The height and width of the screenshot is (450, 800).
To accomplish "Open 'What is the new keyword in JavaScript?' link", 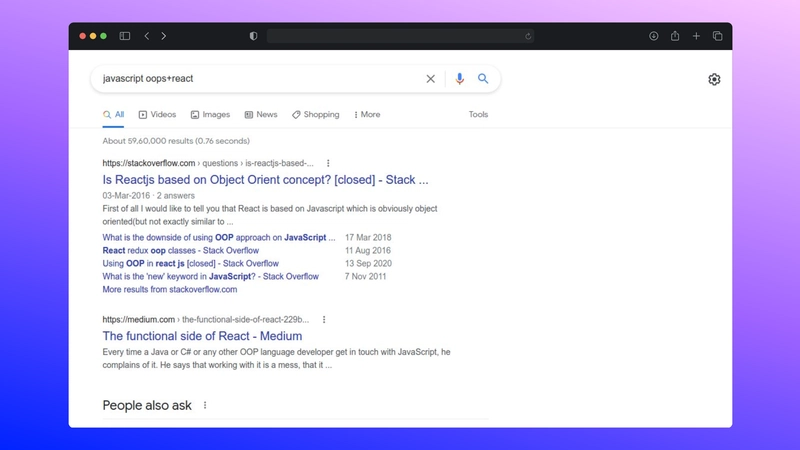I will click(210, 277).
